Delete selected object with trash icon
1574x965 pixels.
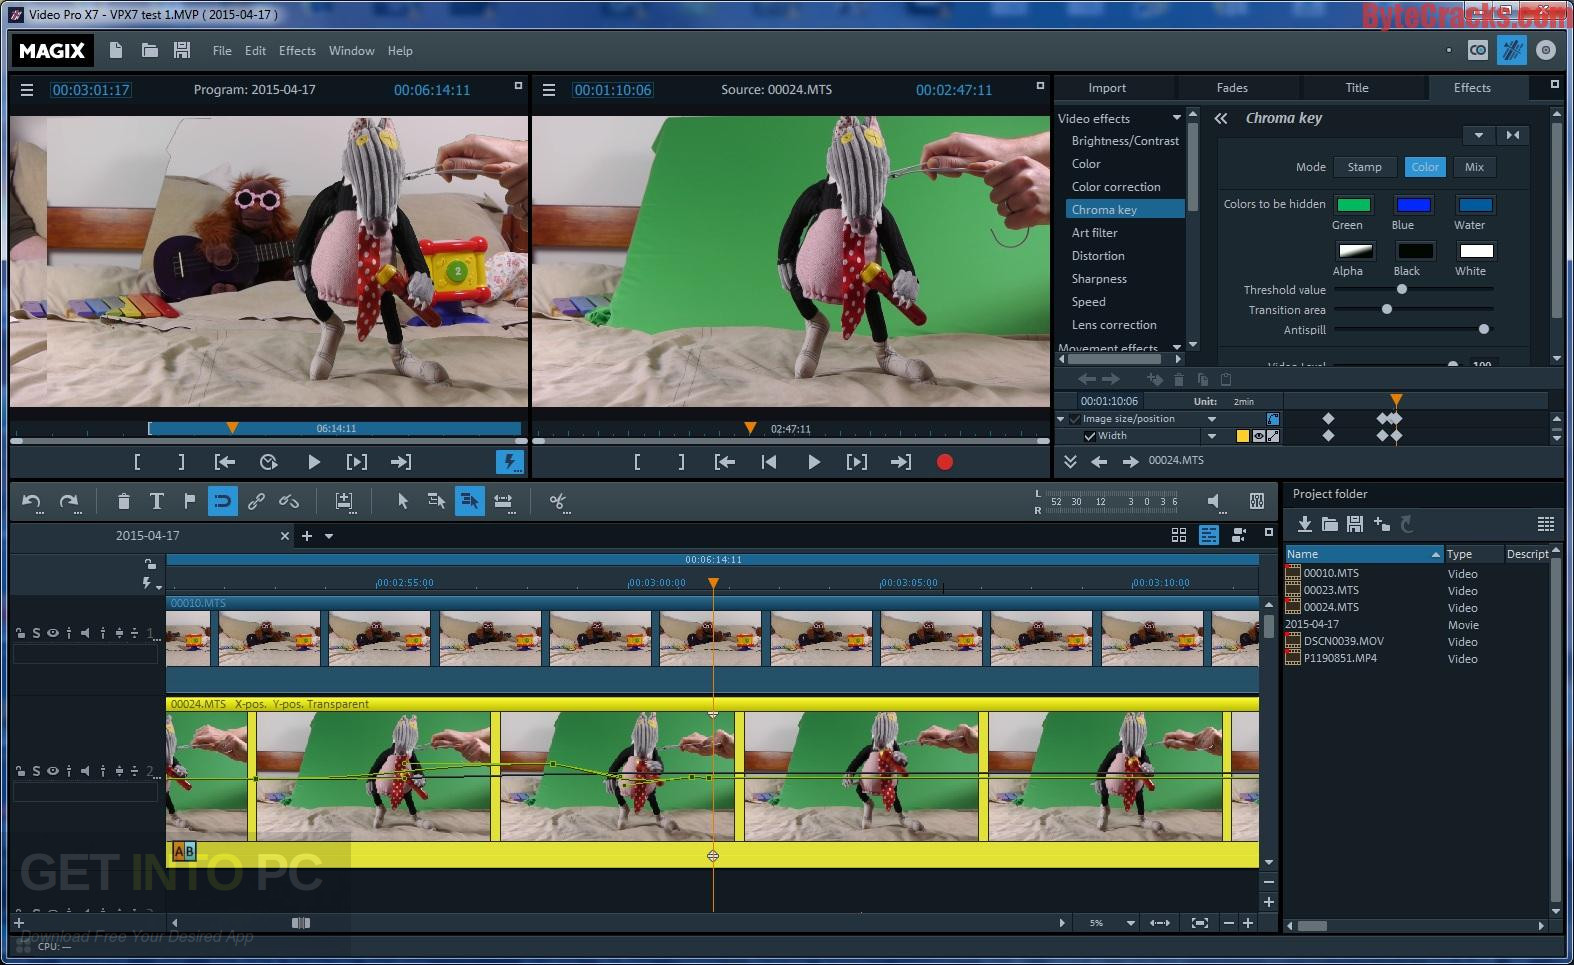coord(123,501)
